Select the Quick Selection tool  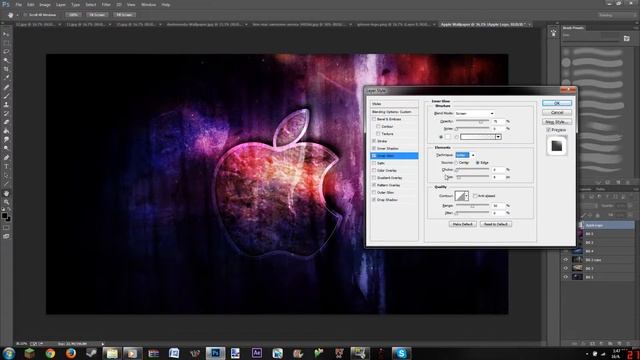tap(6, 60)
